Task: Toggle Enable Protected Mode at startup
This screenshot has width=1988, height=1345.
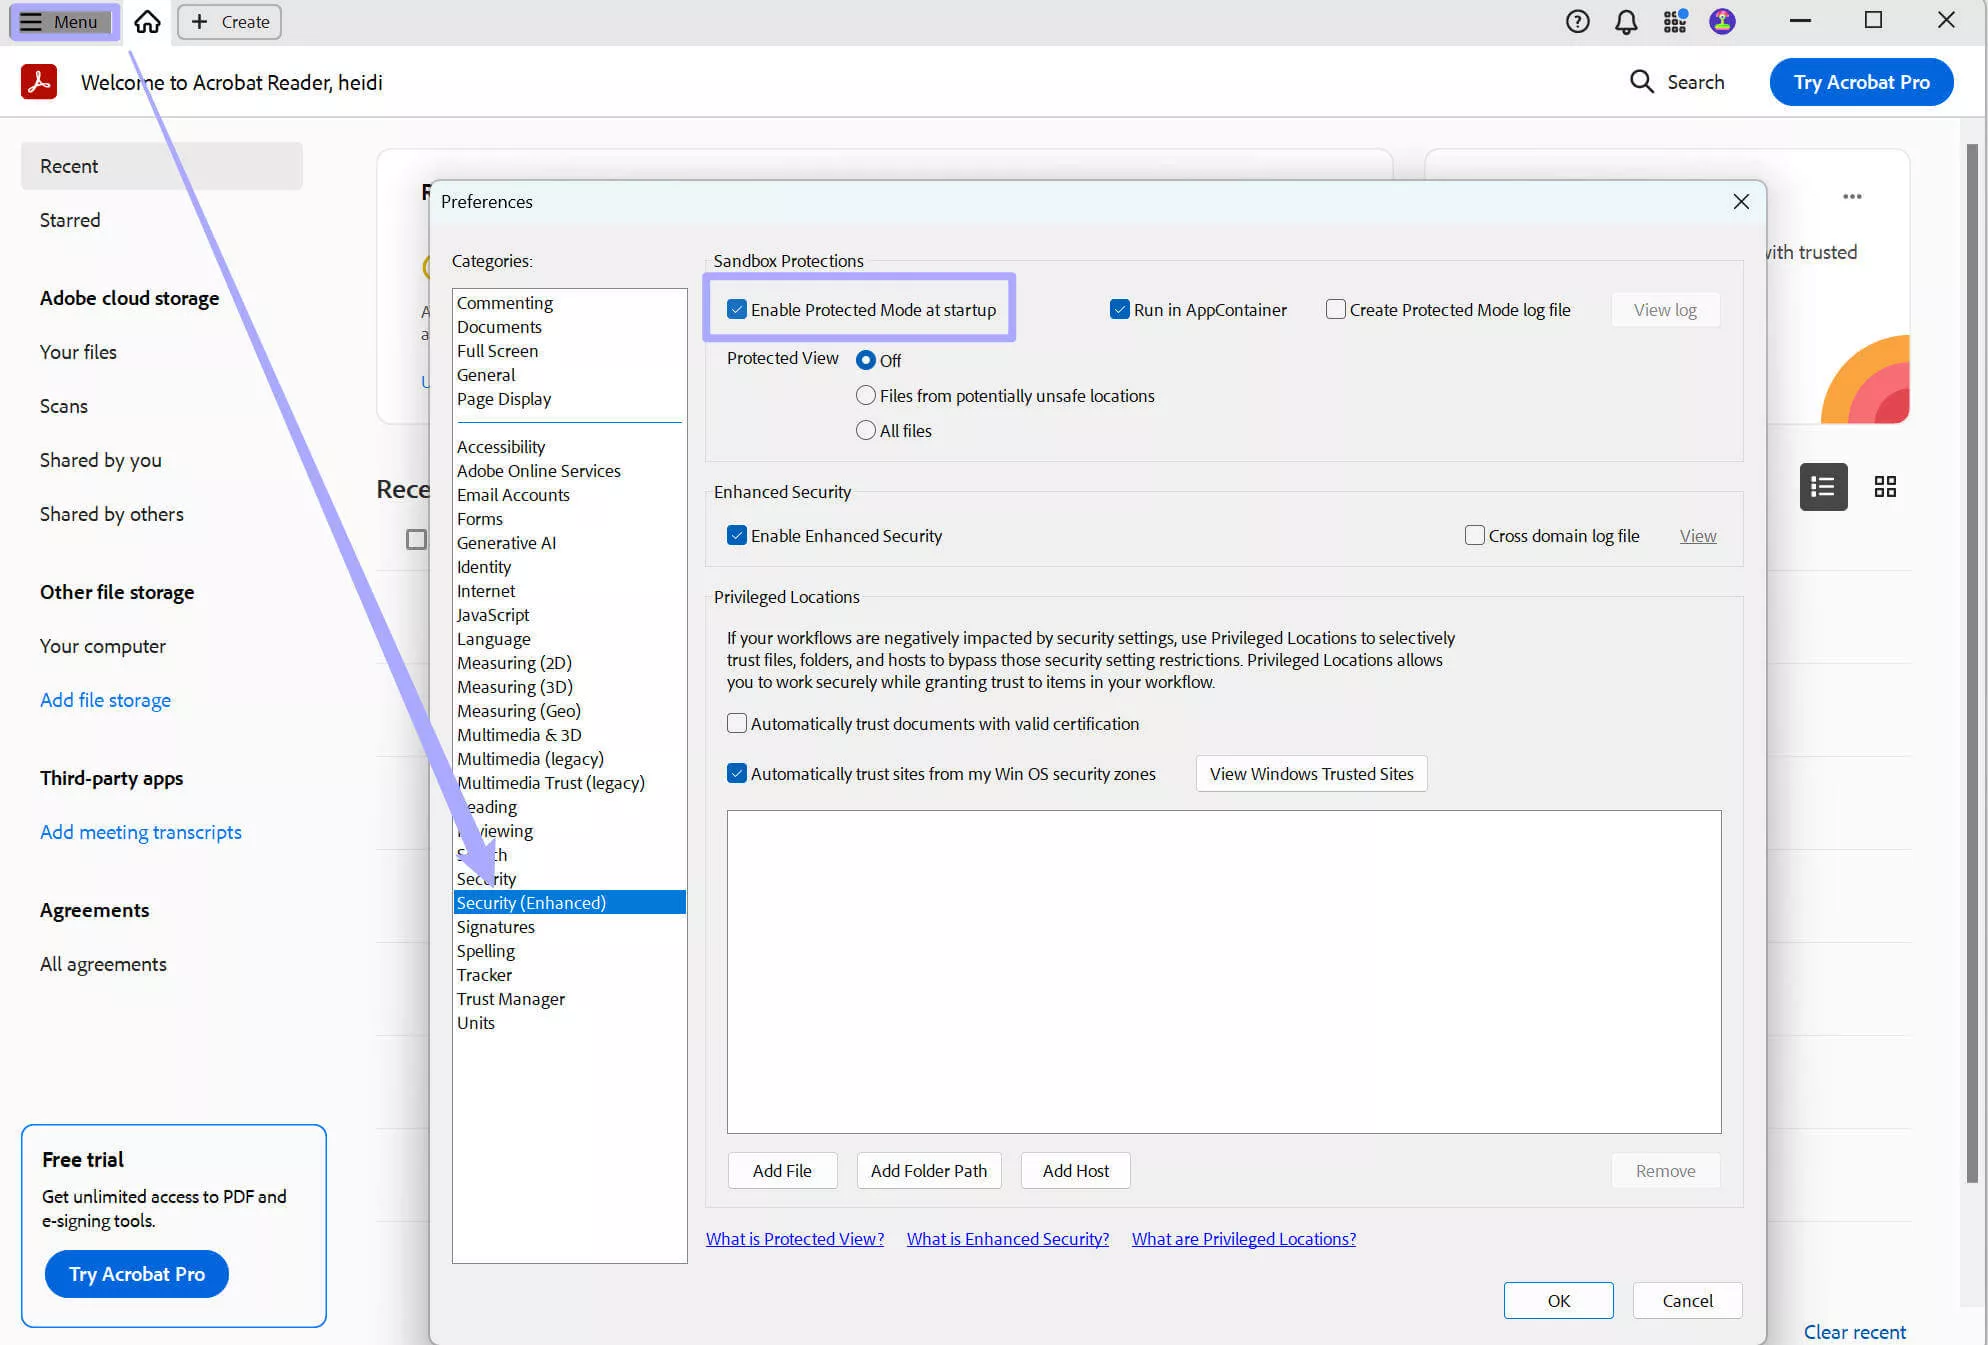Action: 737,309
